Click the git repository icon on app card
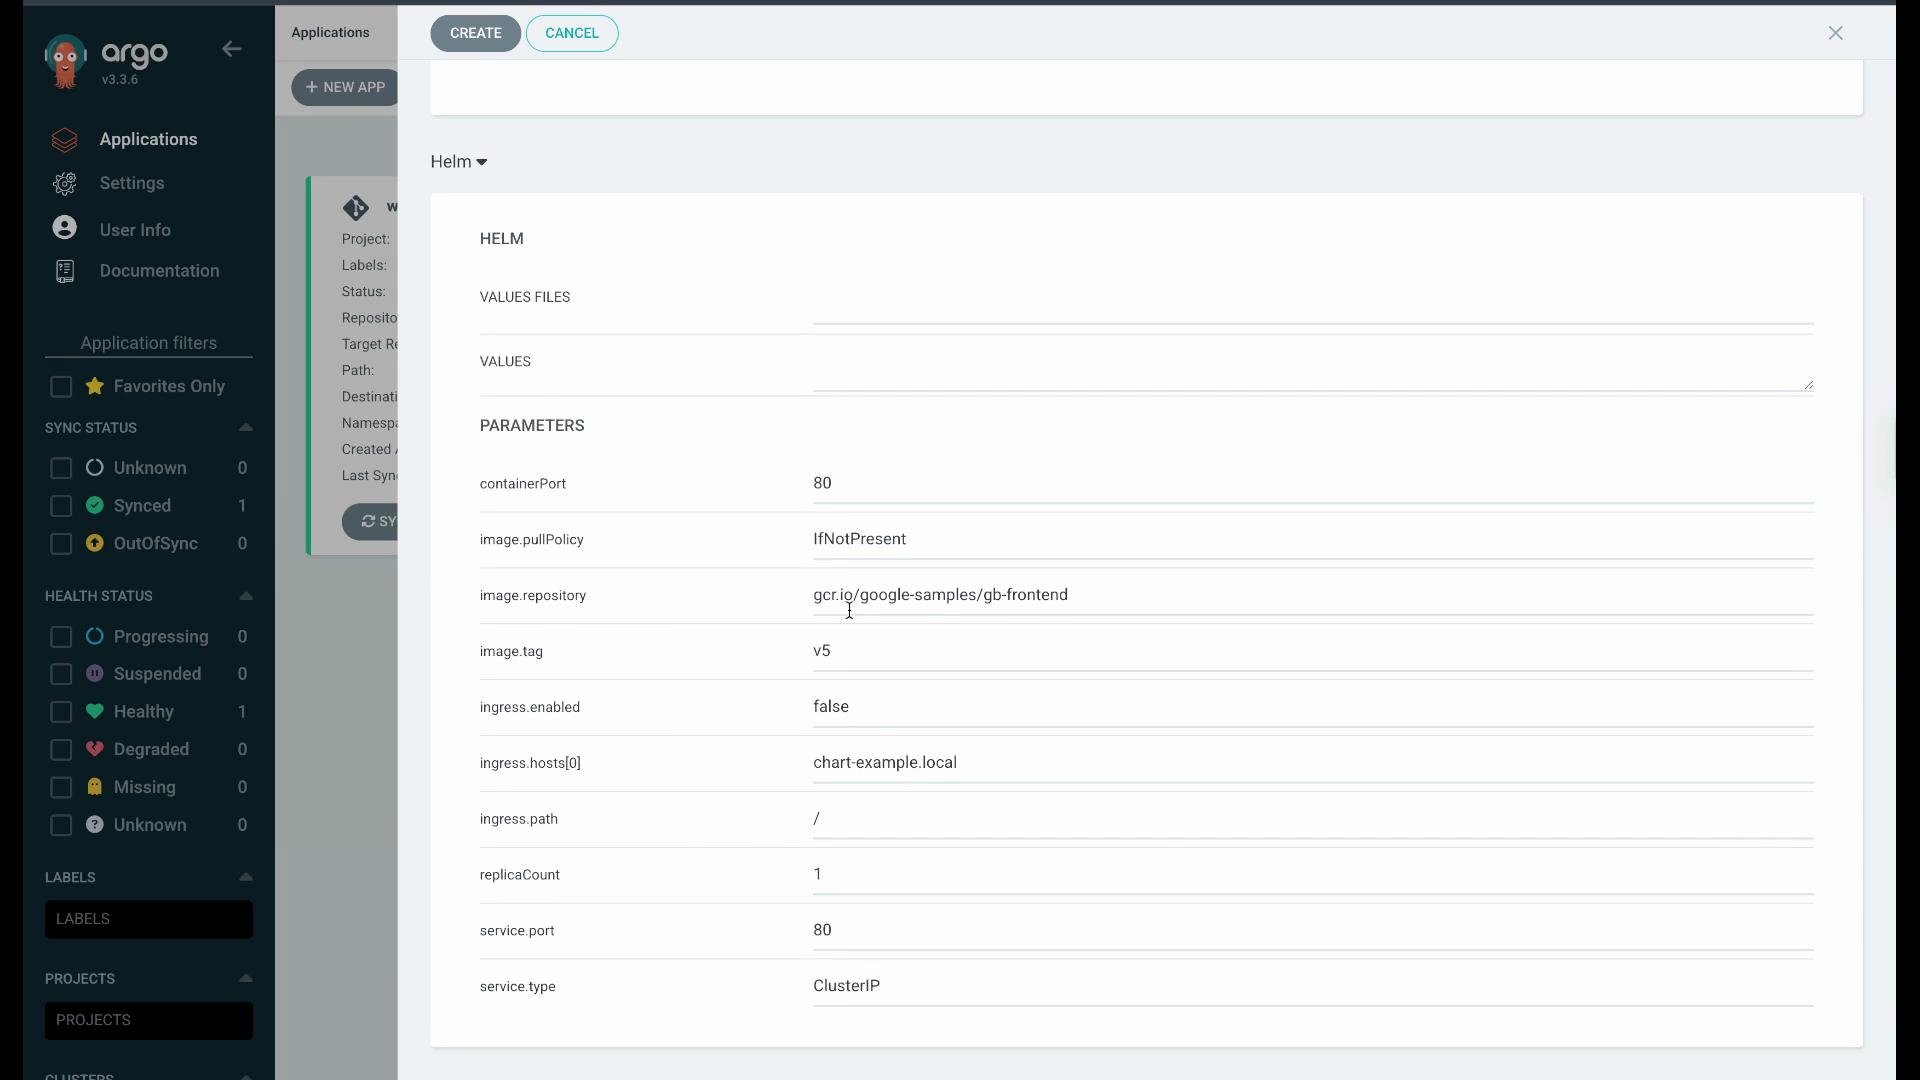The image size is (1920, 1080). (x=356, y=208)
